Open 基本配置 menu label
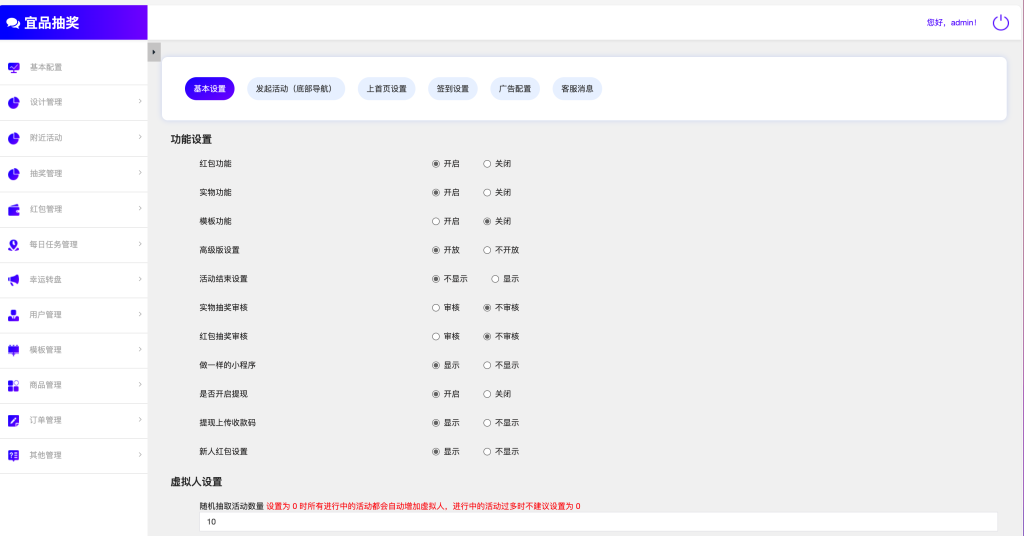Viewport: 1024px width, 536px height. tap(46, 67)
